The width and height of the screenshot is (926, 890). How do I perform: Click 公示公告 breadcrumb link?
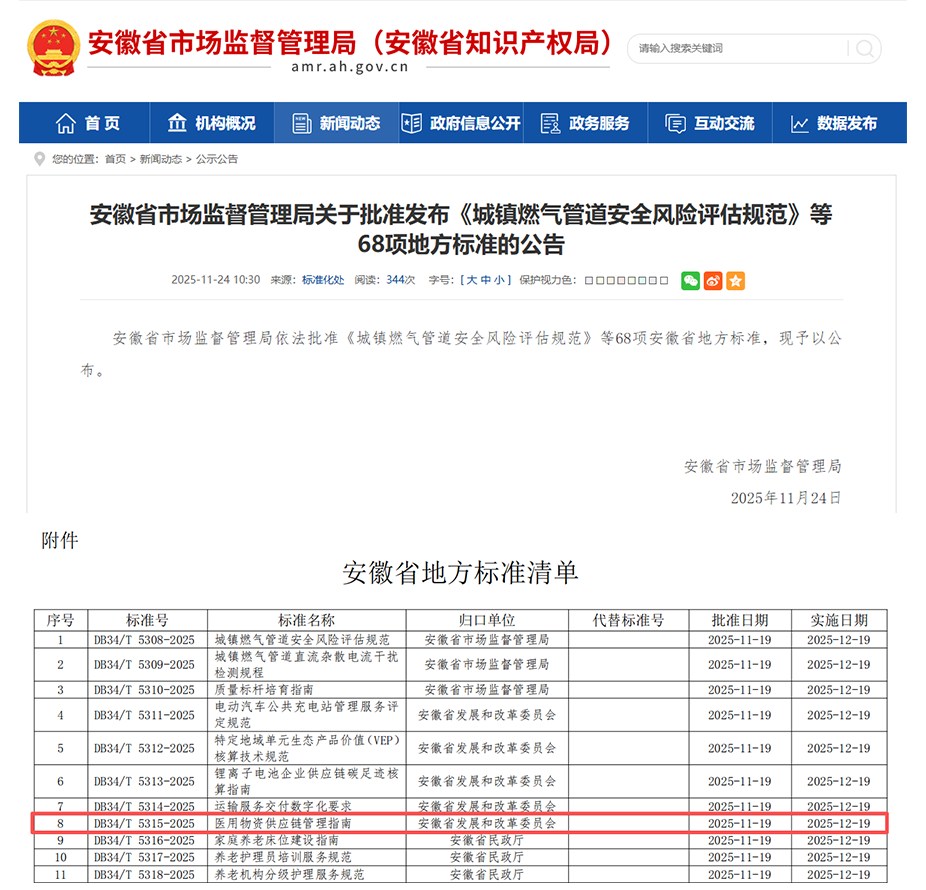217,159
